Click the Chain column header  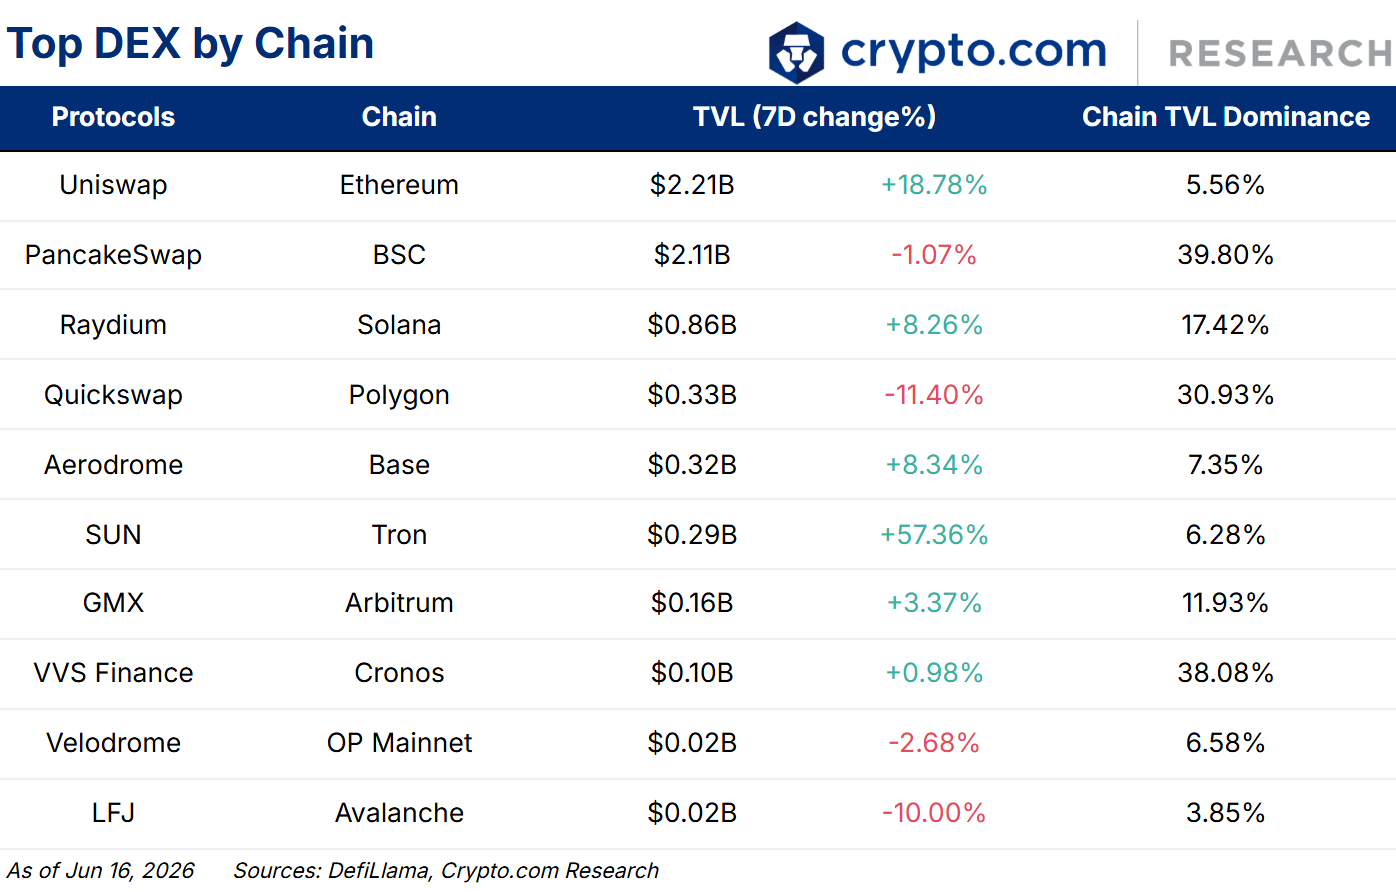399,117
